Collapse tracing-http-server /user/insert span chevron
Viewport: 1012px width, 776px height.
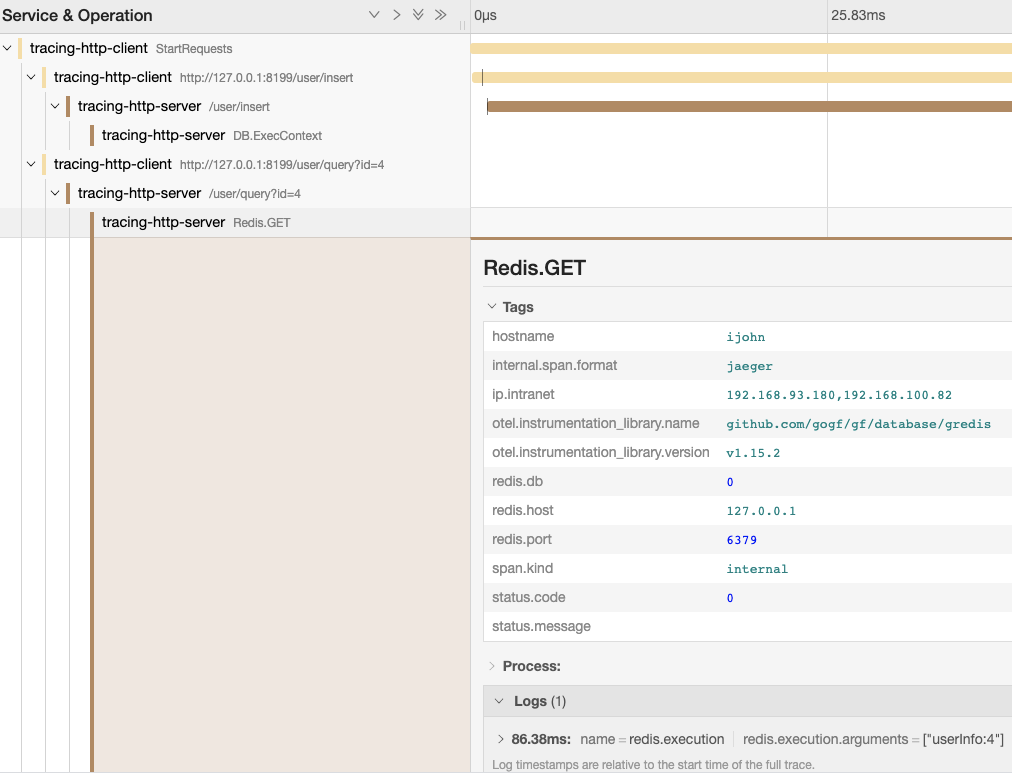(56, 106)
